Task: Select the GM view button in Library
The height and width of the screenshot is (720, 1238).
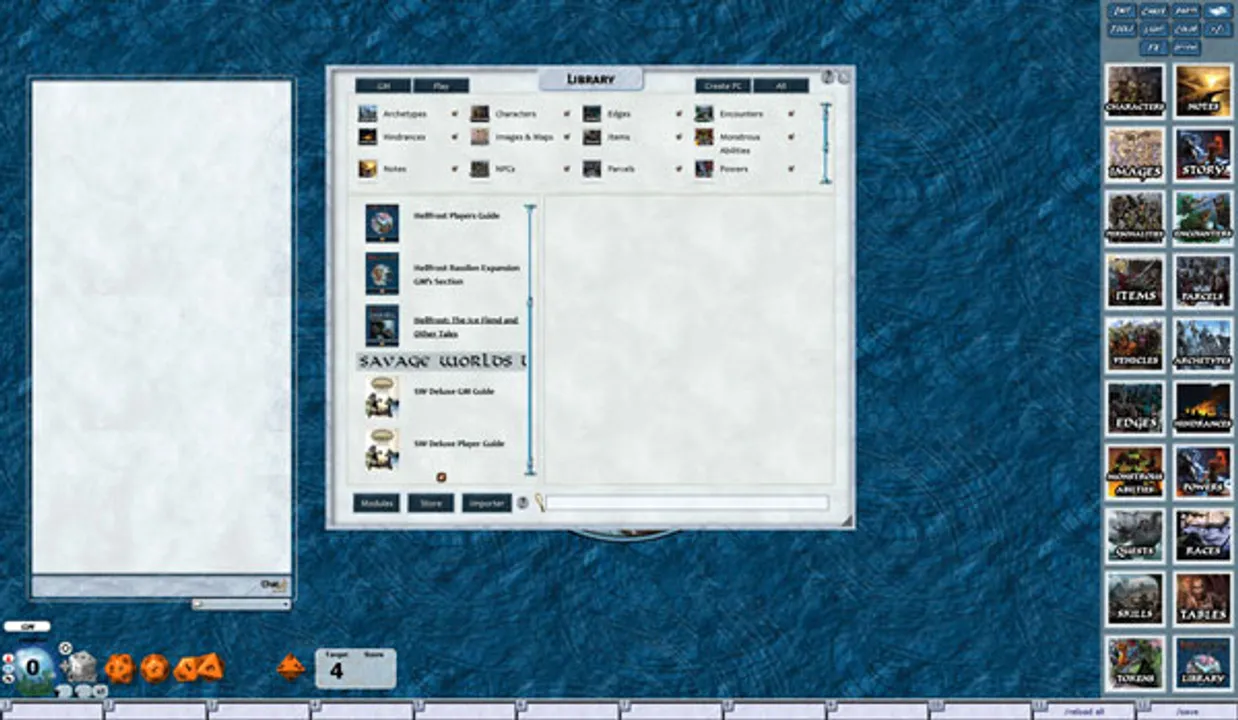Action: pos(383,86)
